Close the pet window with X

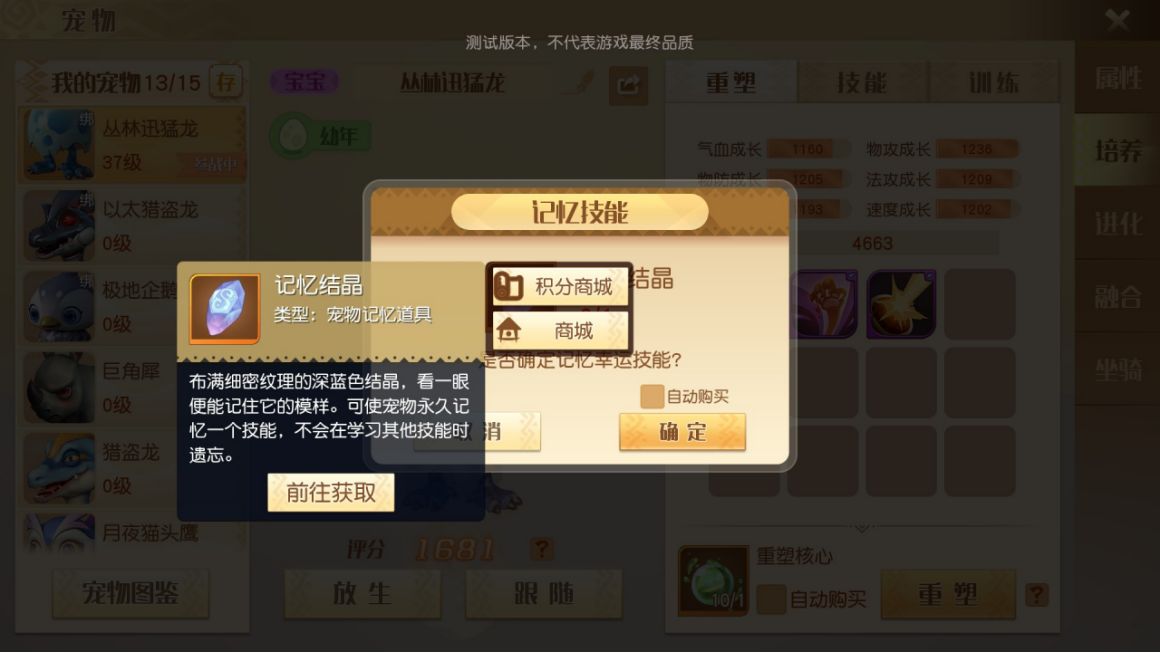(x=1117, y=19)
